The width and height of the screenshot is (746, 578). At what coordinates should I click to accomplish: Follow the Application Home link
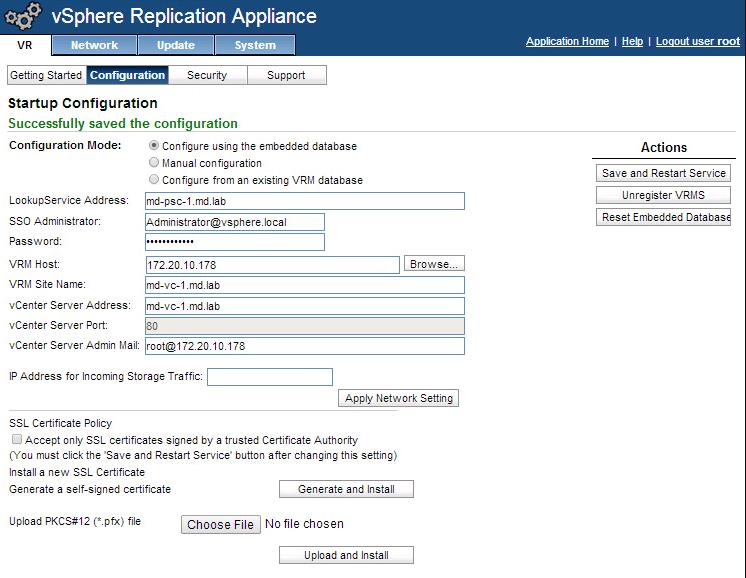(x=567, y=41)
